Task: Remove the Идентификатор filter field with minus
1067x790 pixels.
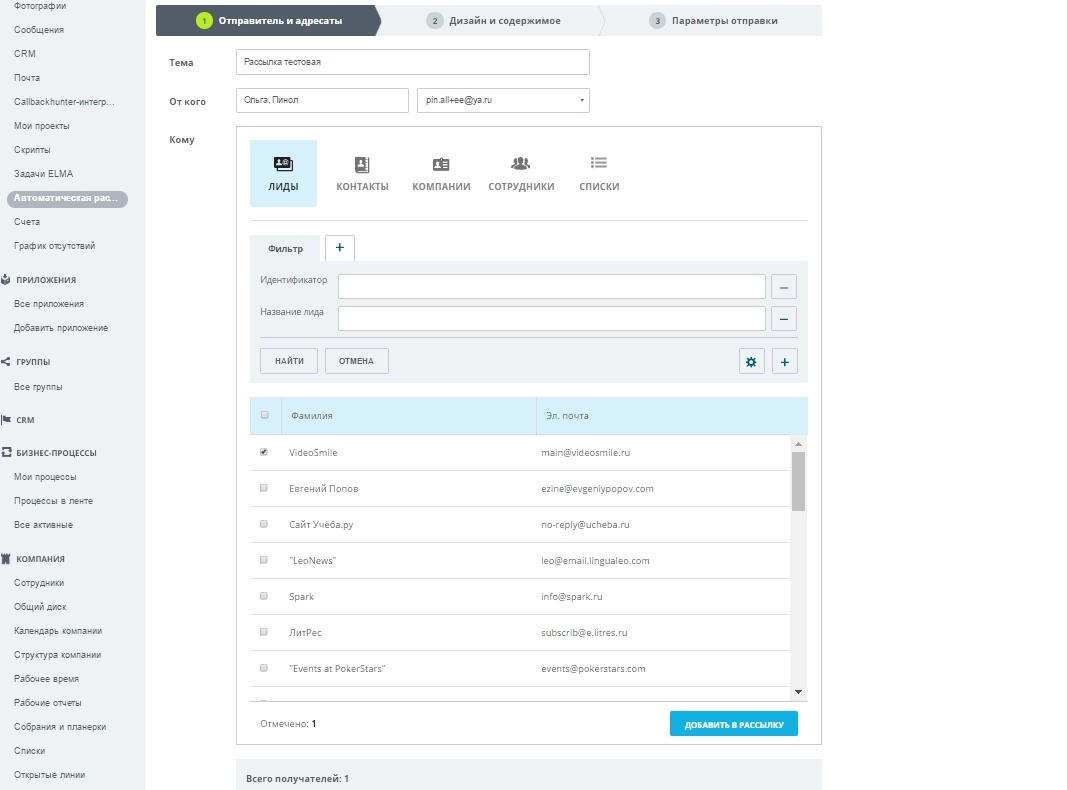Action: (x=784, y=287)
